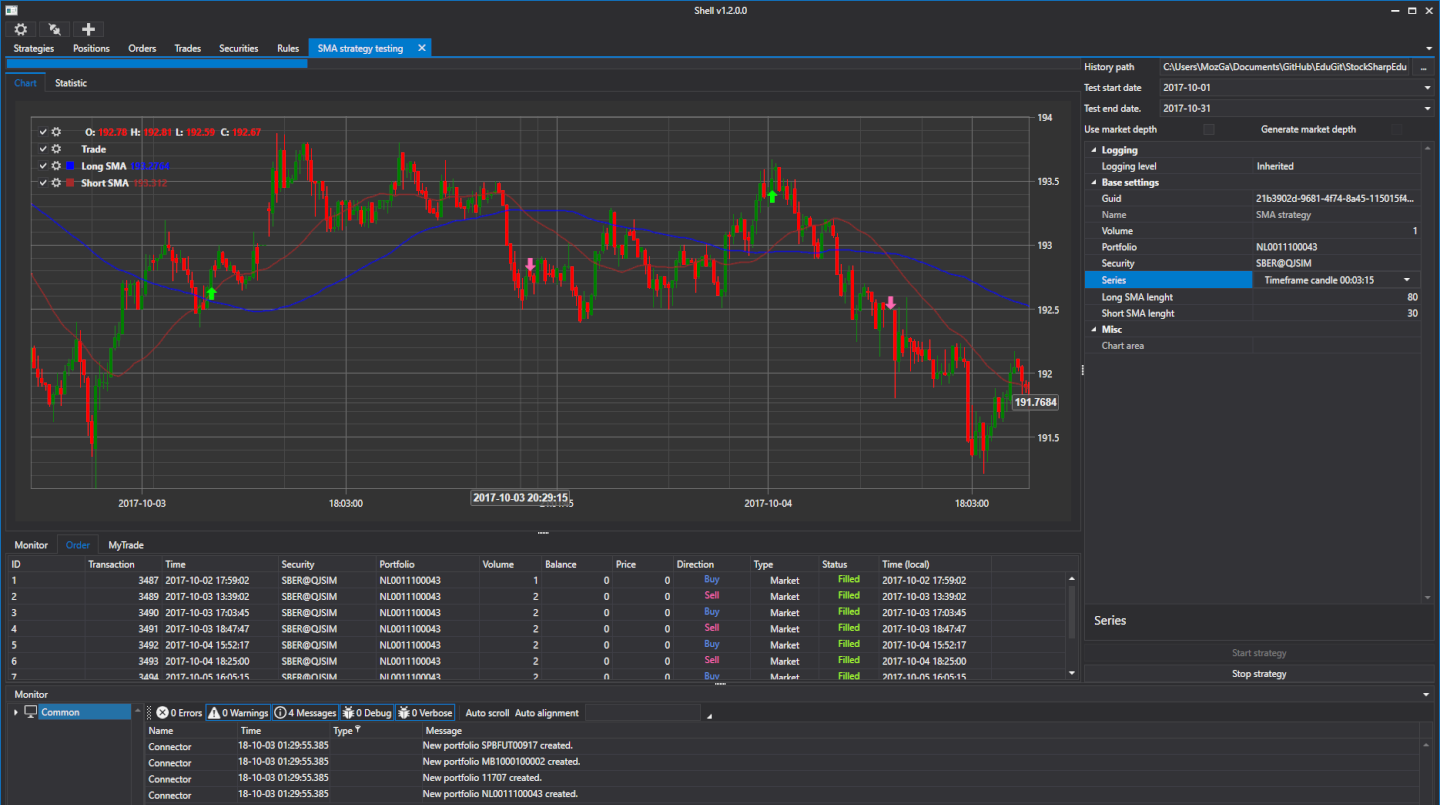Click the connect plug icon in top toolbar
The image size is (1440, 805).
[54, 29]
